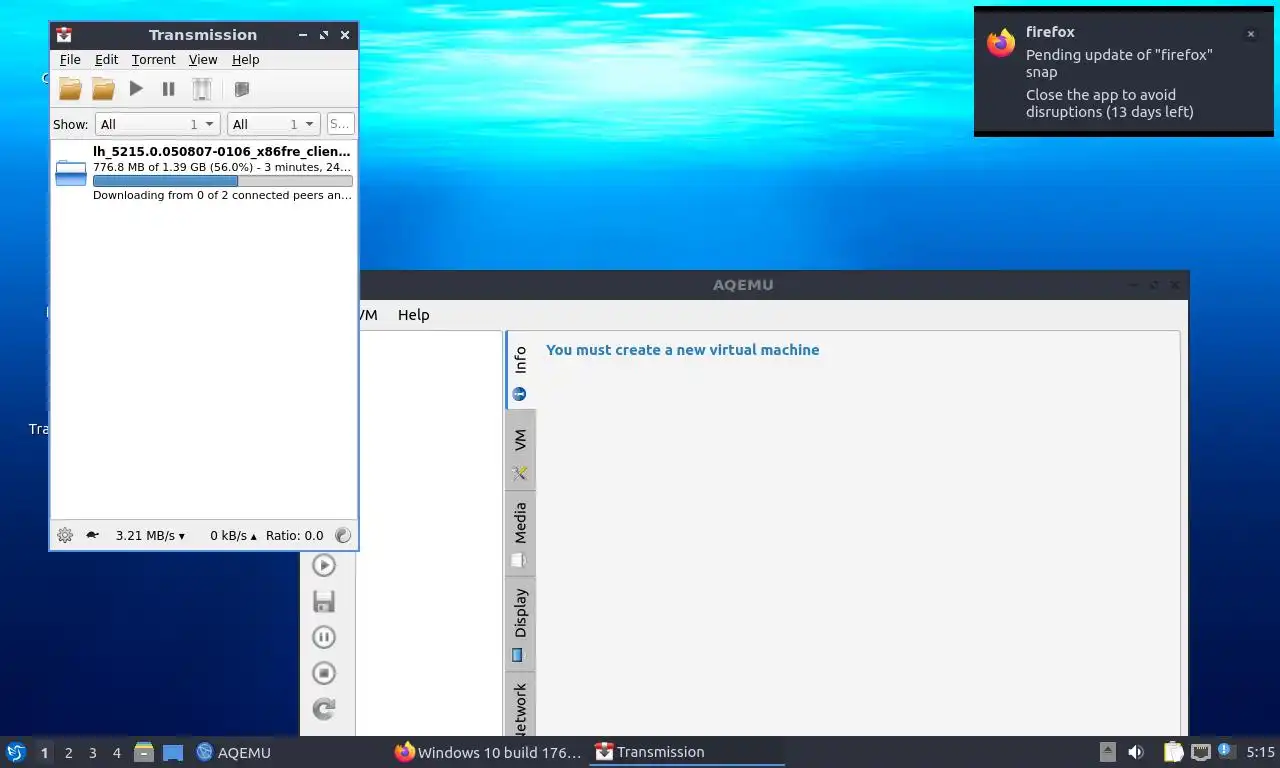Switch to the Info tab in AQEMU
Screen dimensions: 1280x768
click(x=520, y=370)
